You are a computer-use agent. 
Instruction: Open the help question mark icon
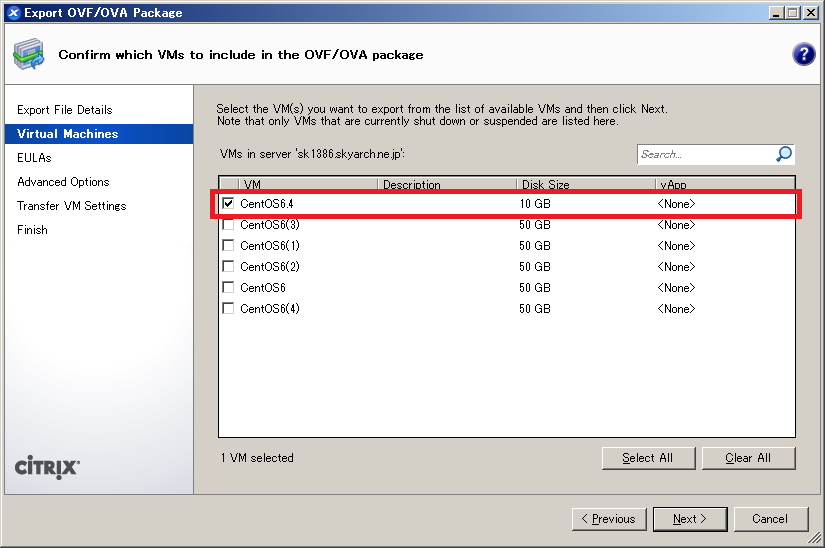[x=803, y=54]
